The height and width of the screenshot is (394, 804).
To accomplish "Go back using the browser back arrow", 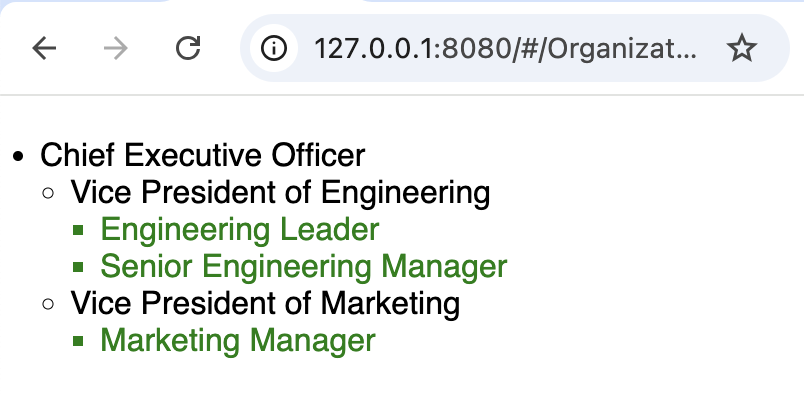I will [44, 49].
